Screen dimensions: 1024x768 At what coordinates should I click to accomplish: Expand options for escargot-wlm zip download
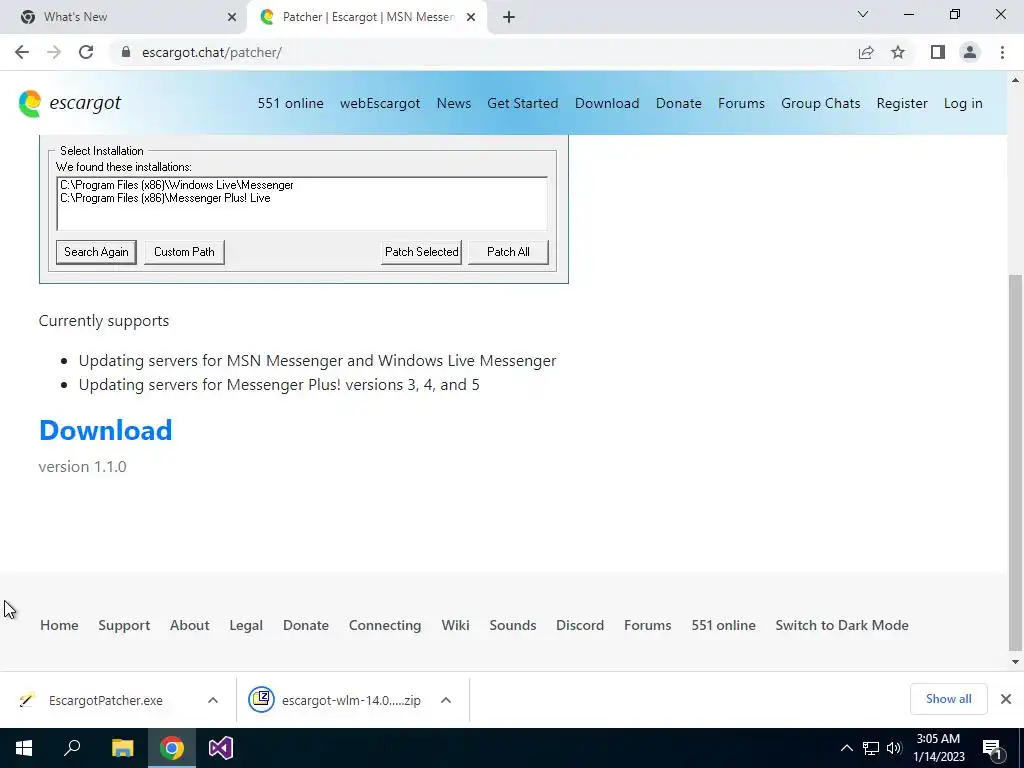point(446,700)
